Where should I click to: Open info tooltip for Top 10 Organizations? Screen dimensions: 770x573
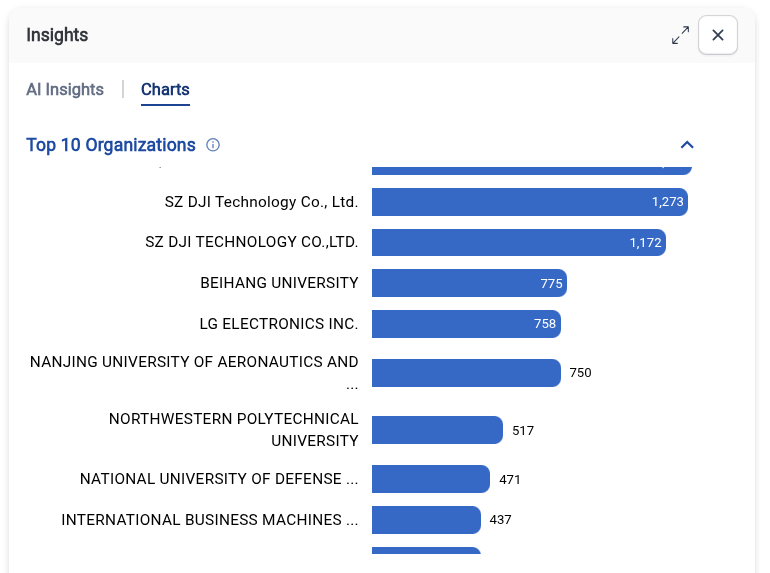[x=213, y=145]
